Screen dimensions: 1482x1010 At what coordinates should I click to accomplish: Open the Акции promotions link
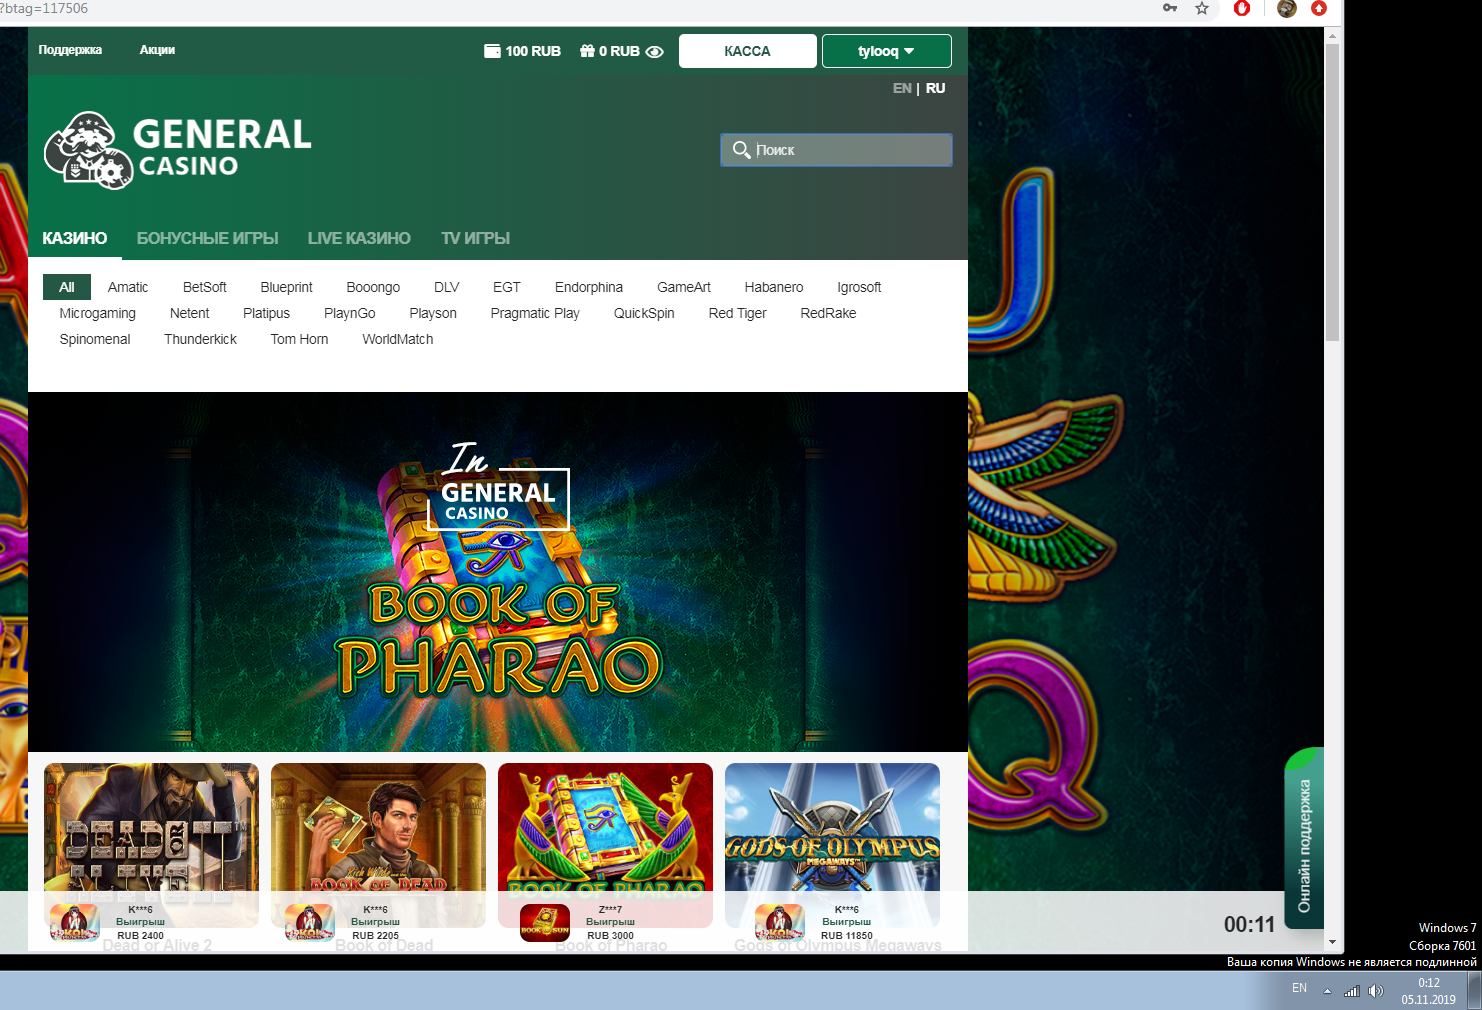coord(157,50)
